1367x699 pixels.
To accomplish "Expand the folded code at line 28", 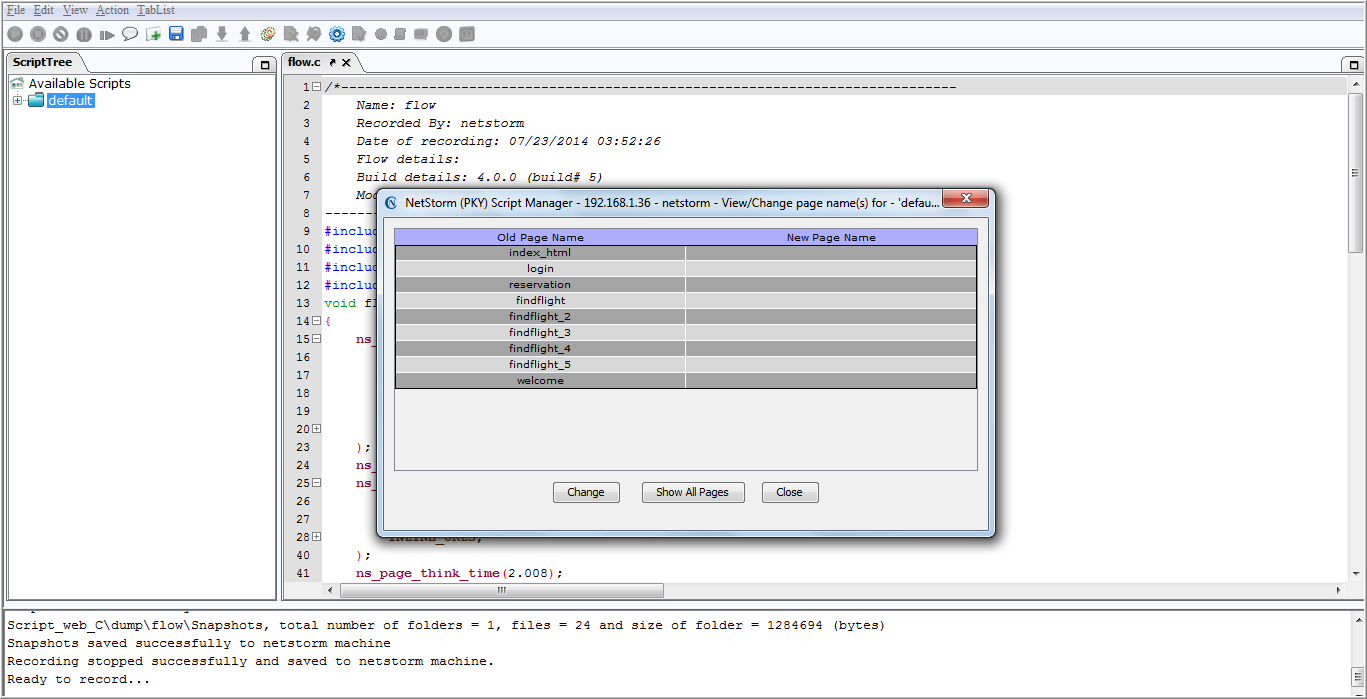I will click(316, 537).
